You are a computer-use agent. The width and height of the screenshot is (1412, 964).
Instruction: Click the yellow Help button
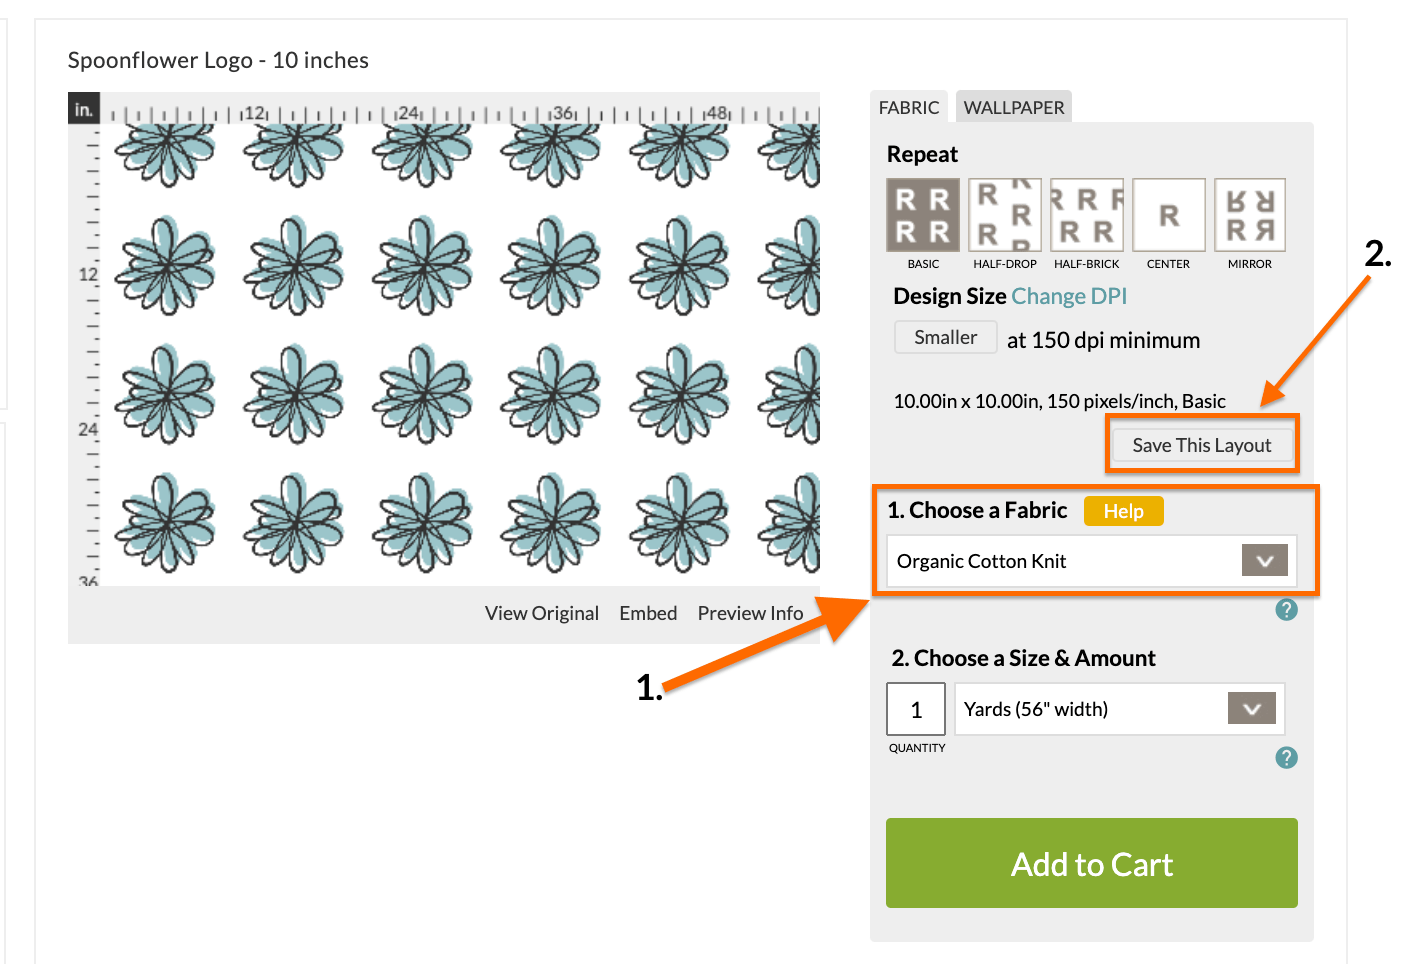click(x=1122, y=511)
